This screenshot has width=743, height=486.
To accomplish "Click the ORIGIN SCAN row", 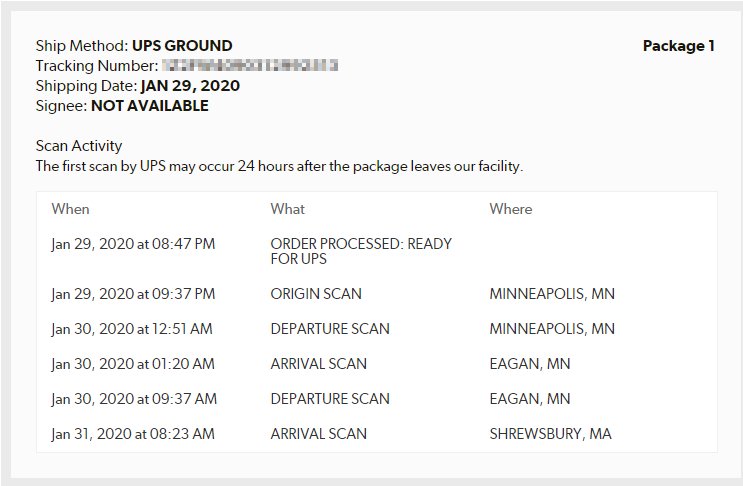I will click(376, 294).
